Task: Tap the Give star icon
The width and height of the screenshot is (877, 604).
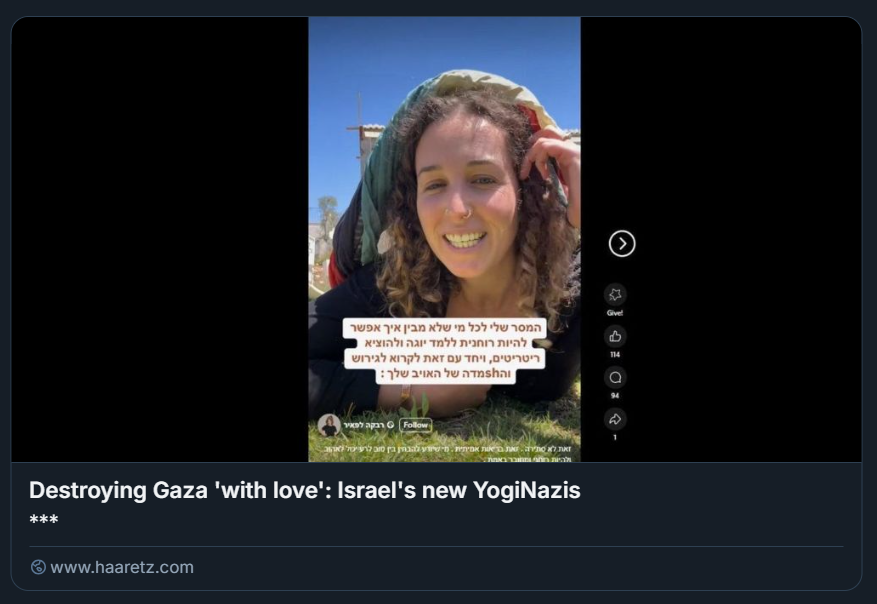Action: [x=615, y=295]
